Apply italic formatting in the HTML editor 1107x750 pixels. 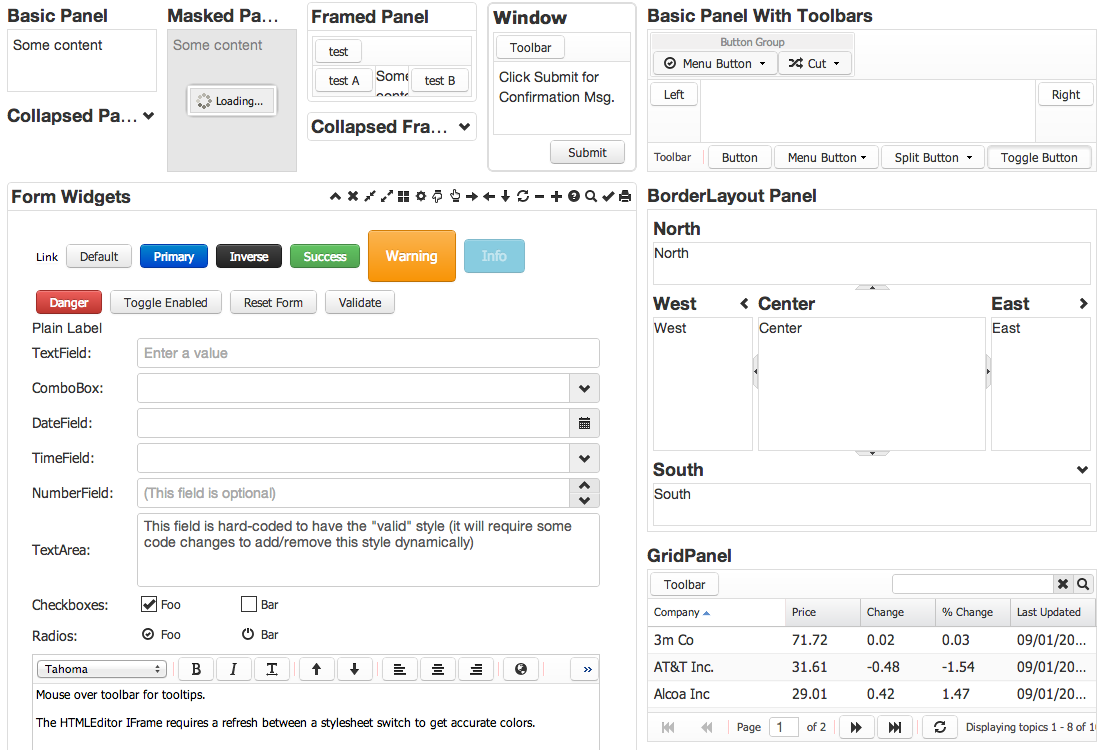234,668
